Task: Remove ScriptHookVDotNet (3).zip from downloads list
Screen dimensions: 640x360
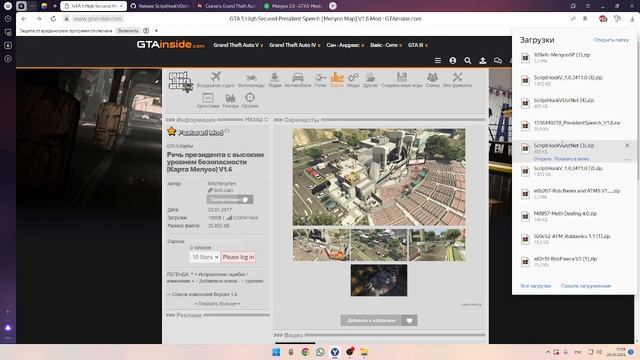Action: [x=627, y=145]
